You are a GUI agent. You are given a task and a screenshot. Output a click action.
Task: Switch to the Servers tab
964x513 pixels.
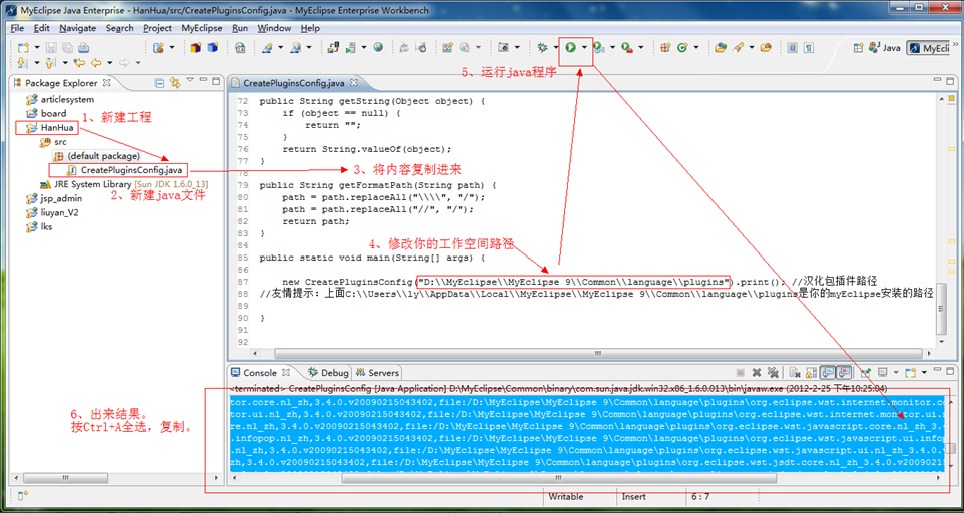pos(377,373)
